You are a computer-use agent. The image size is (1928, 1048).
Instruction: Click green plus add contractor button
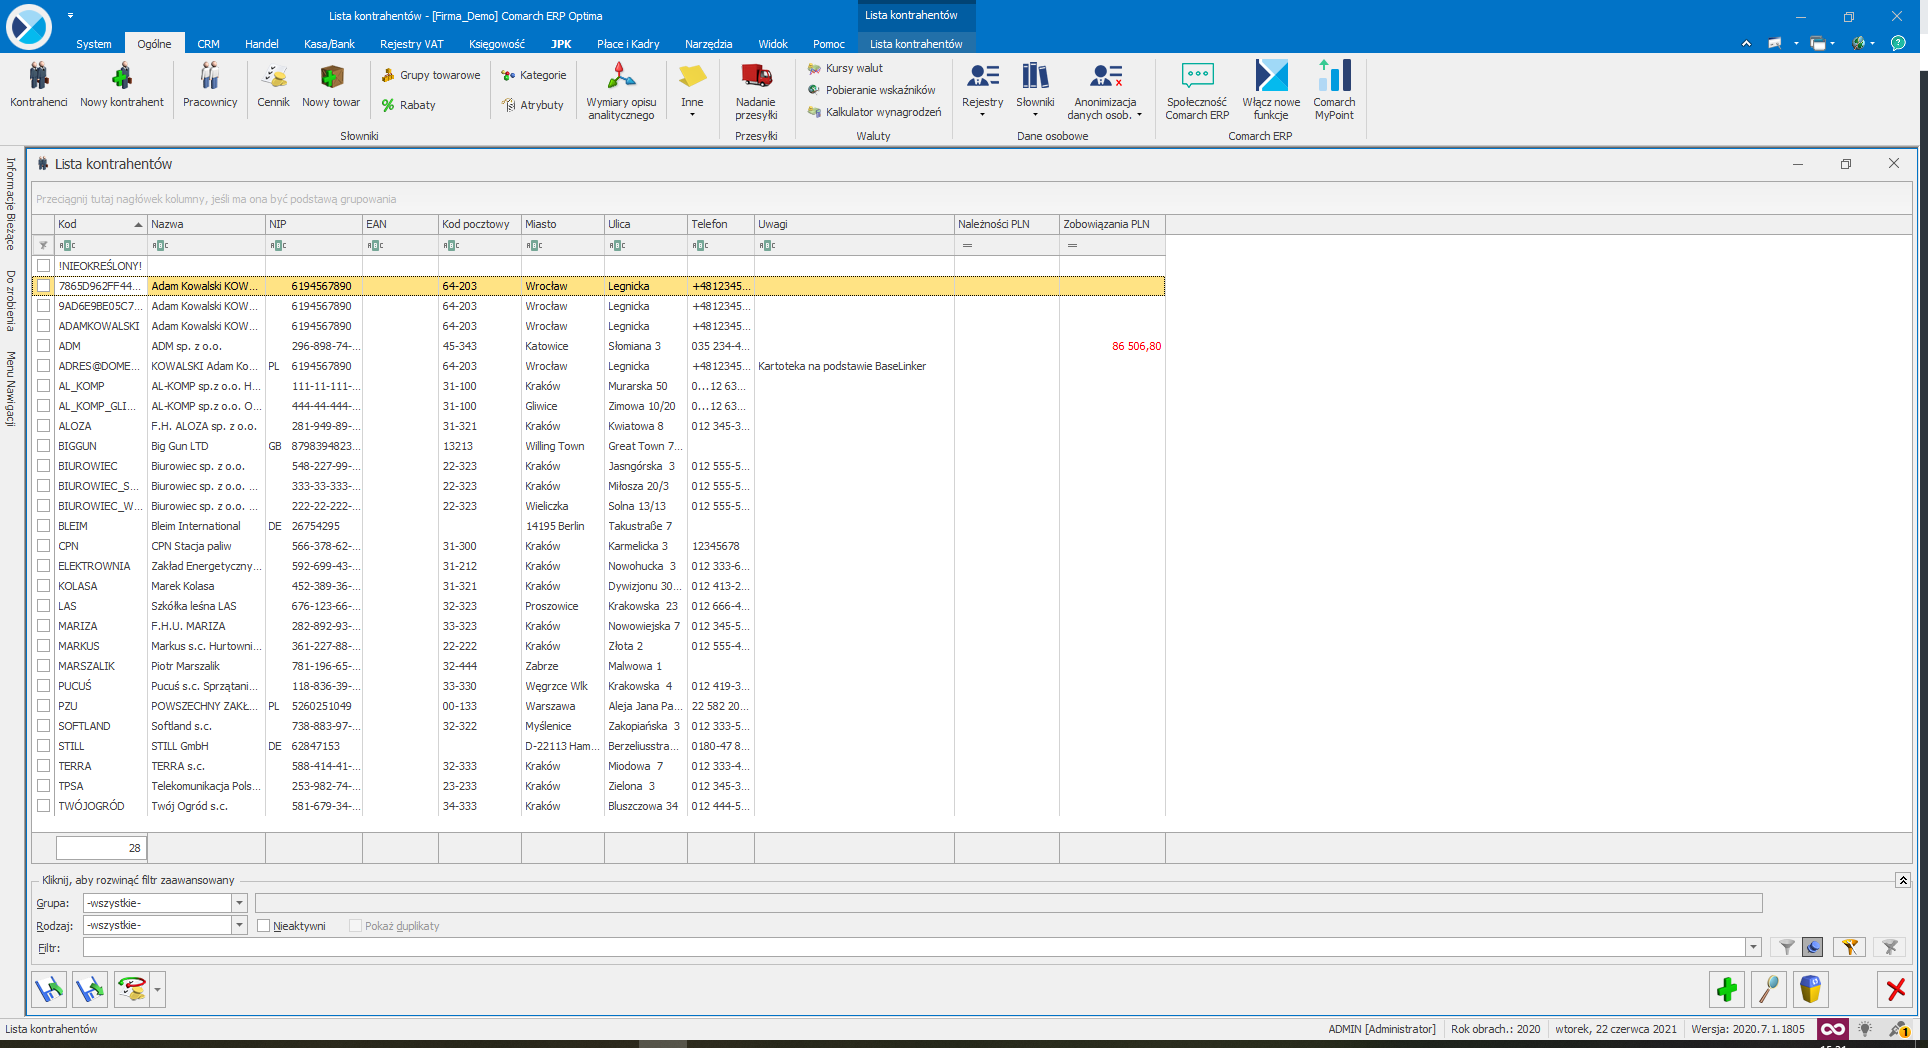(x=1726, y=990)
